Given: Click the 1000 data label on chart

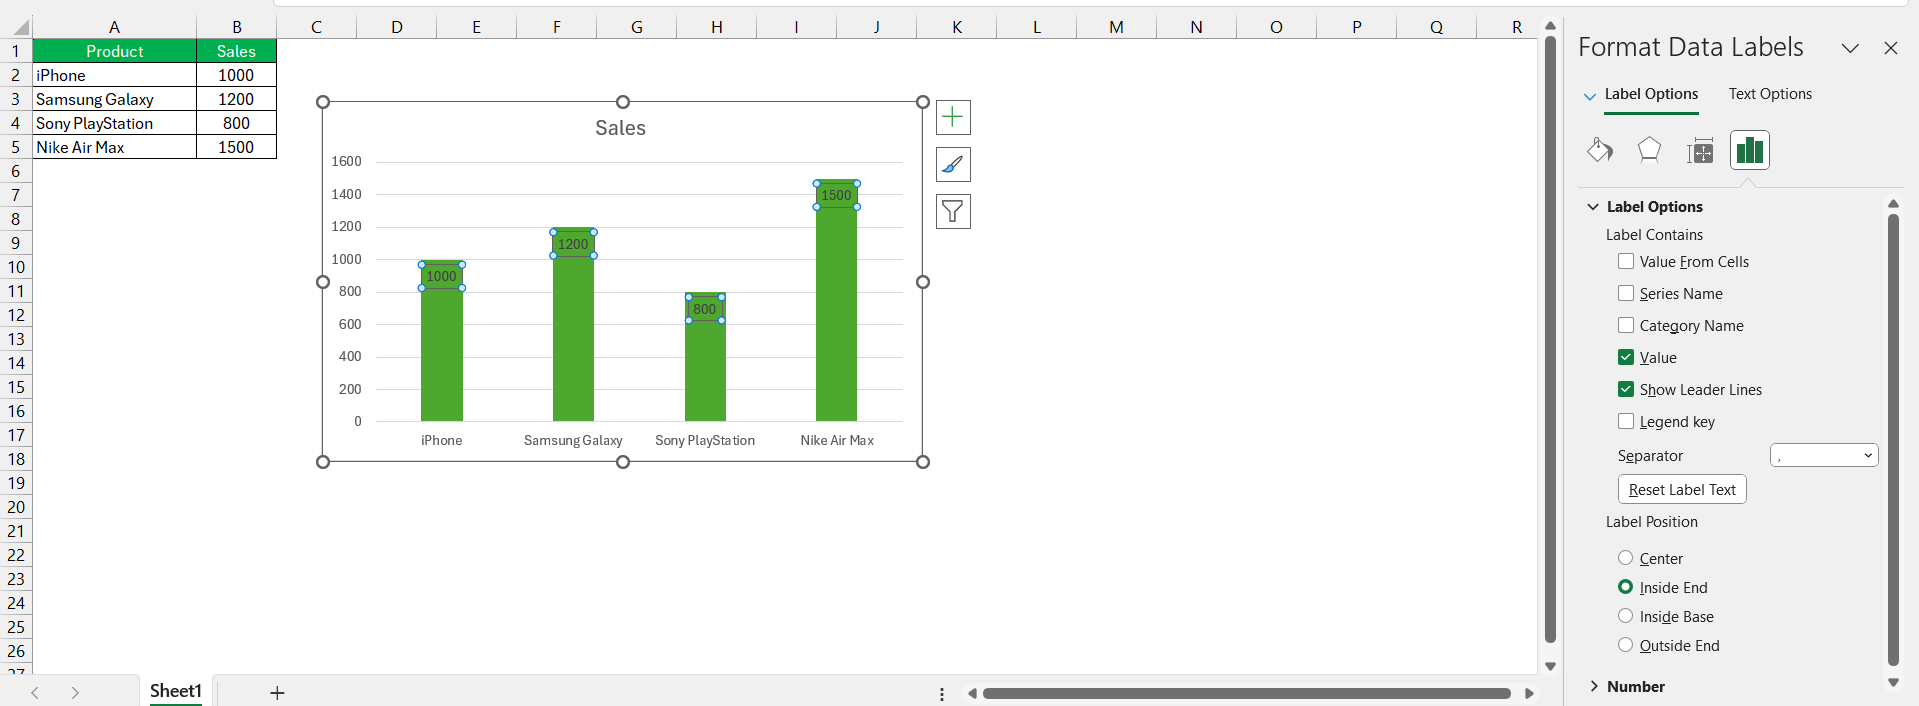Looking at the screenshot, I should 441,276.
